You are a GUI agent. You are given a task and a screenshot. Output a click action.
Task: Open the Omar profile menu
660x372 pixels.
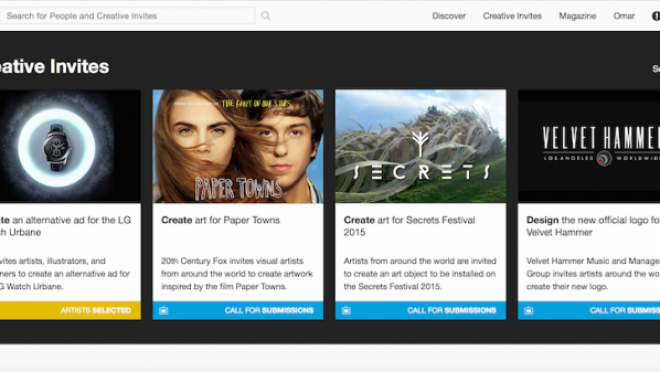click(624, 16)
